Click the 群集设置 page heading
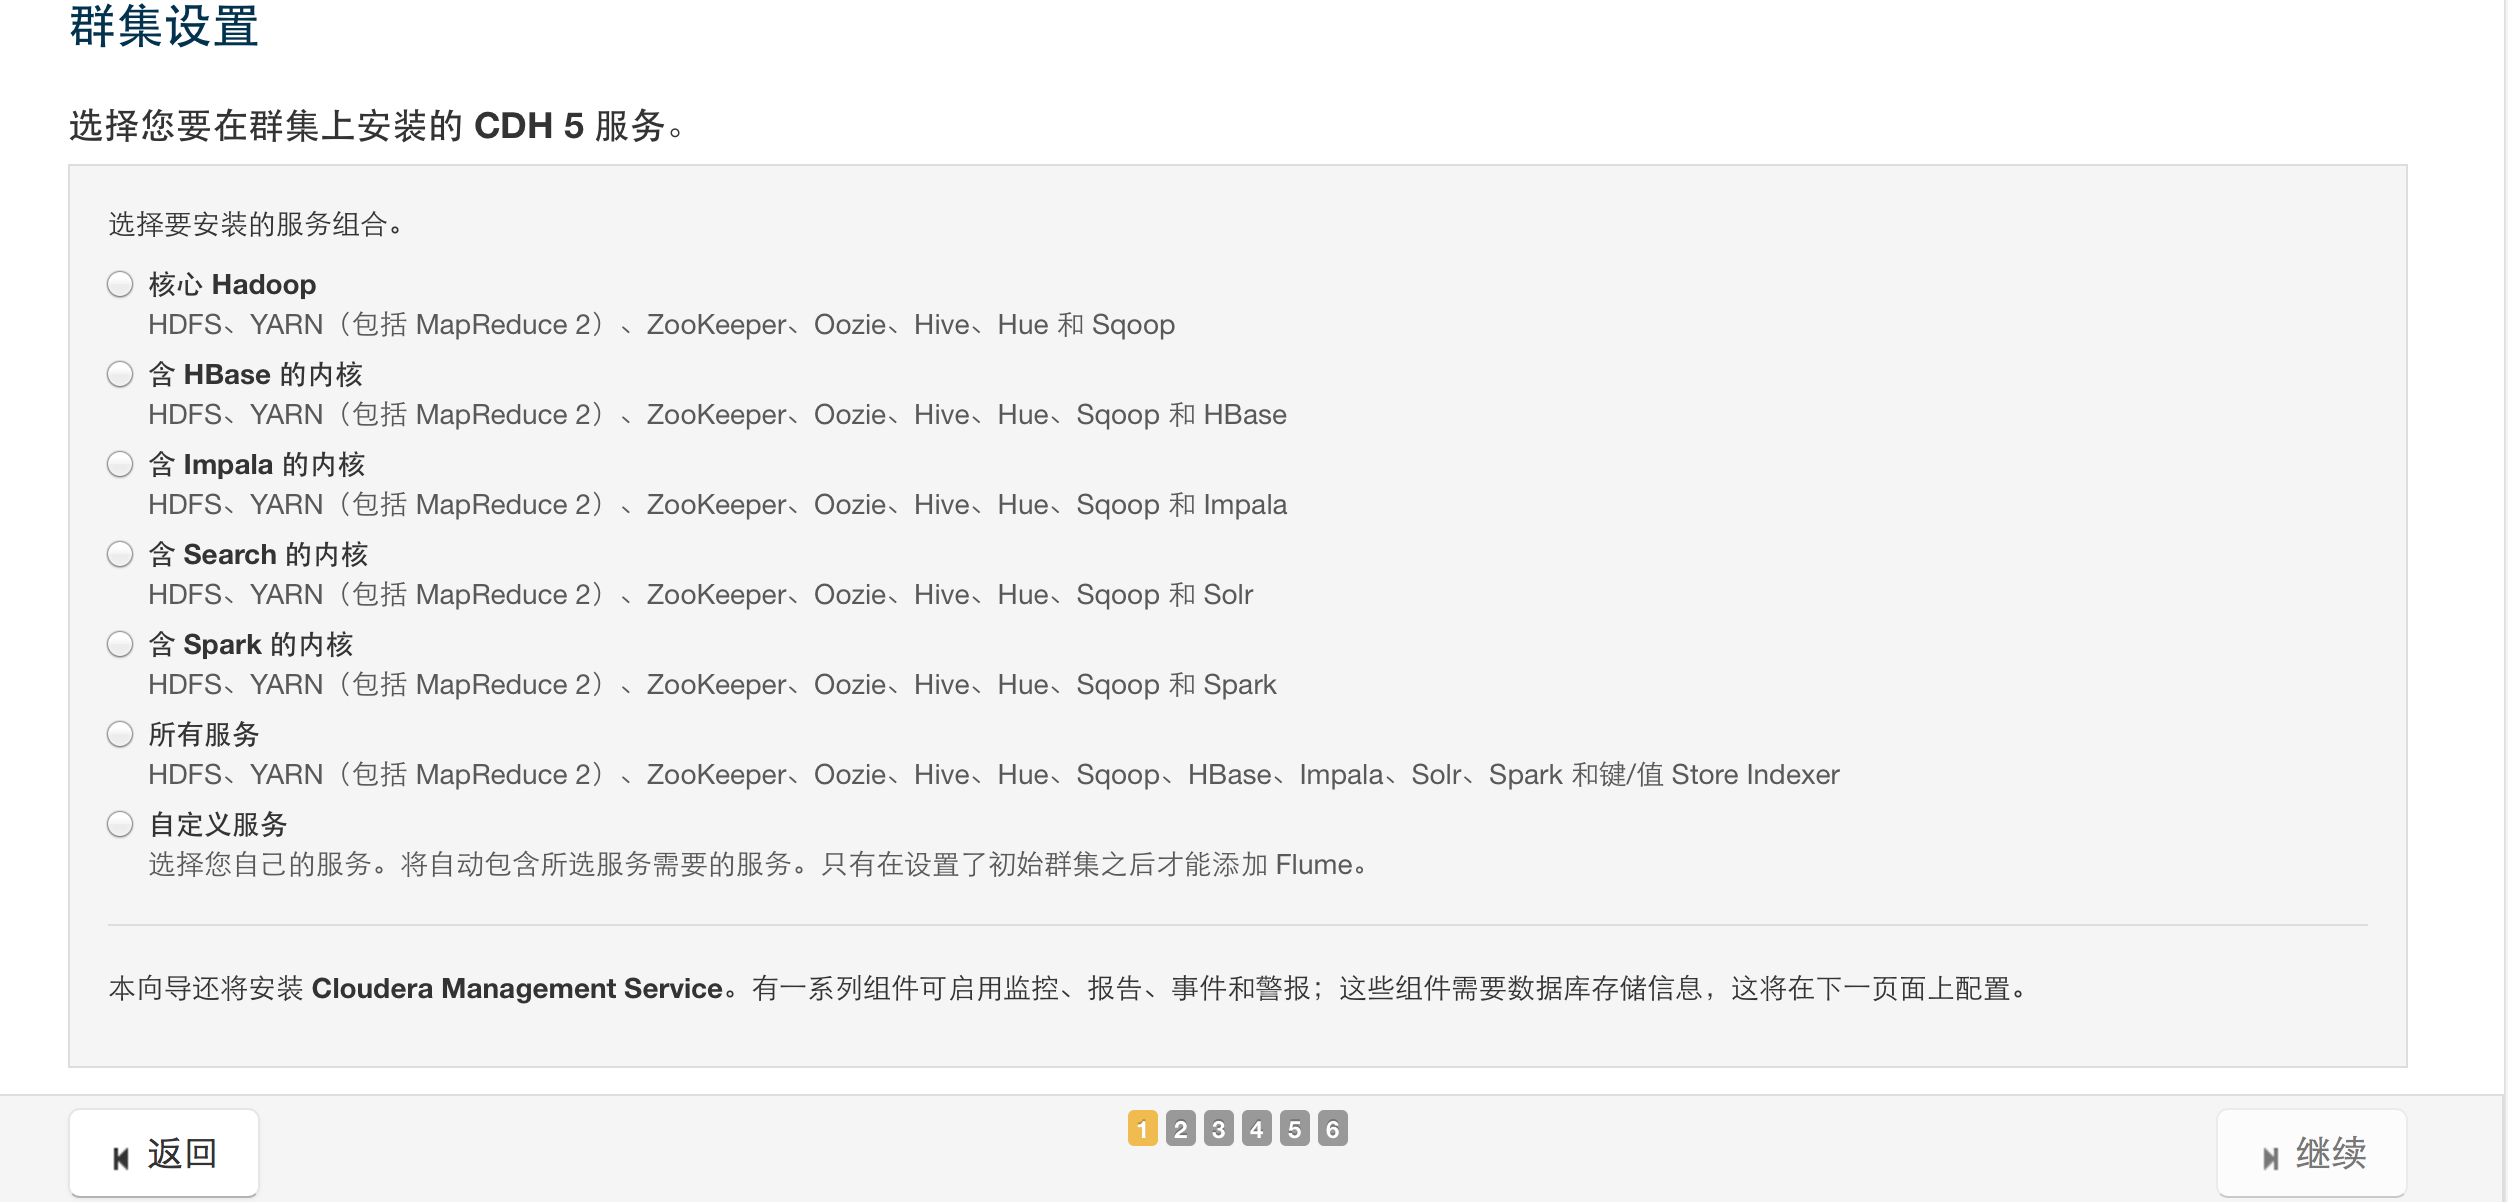 pos(164,26)
